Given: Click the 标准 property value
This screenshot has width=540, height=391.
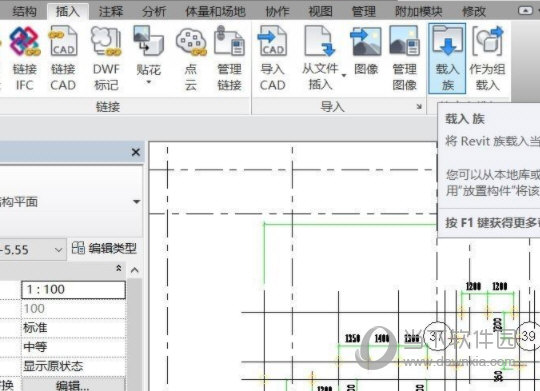Looking at the screenshot, I should tap(73, 328).
